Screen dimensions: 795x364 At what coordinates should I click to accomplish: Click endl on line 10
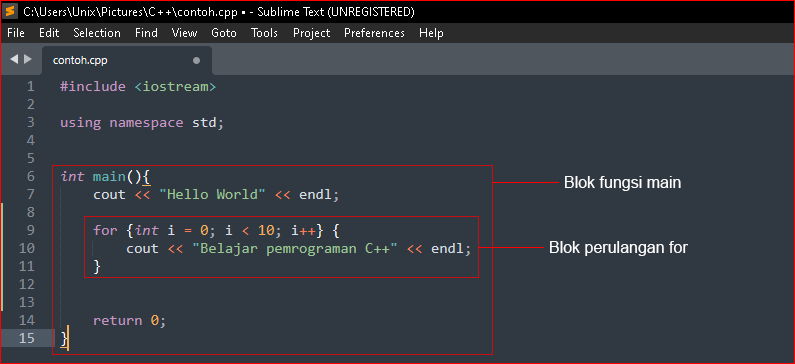448,249
